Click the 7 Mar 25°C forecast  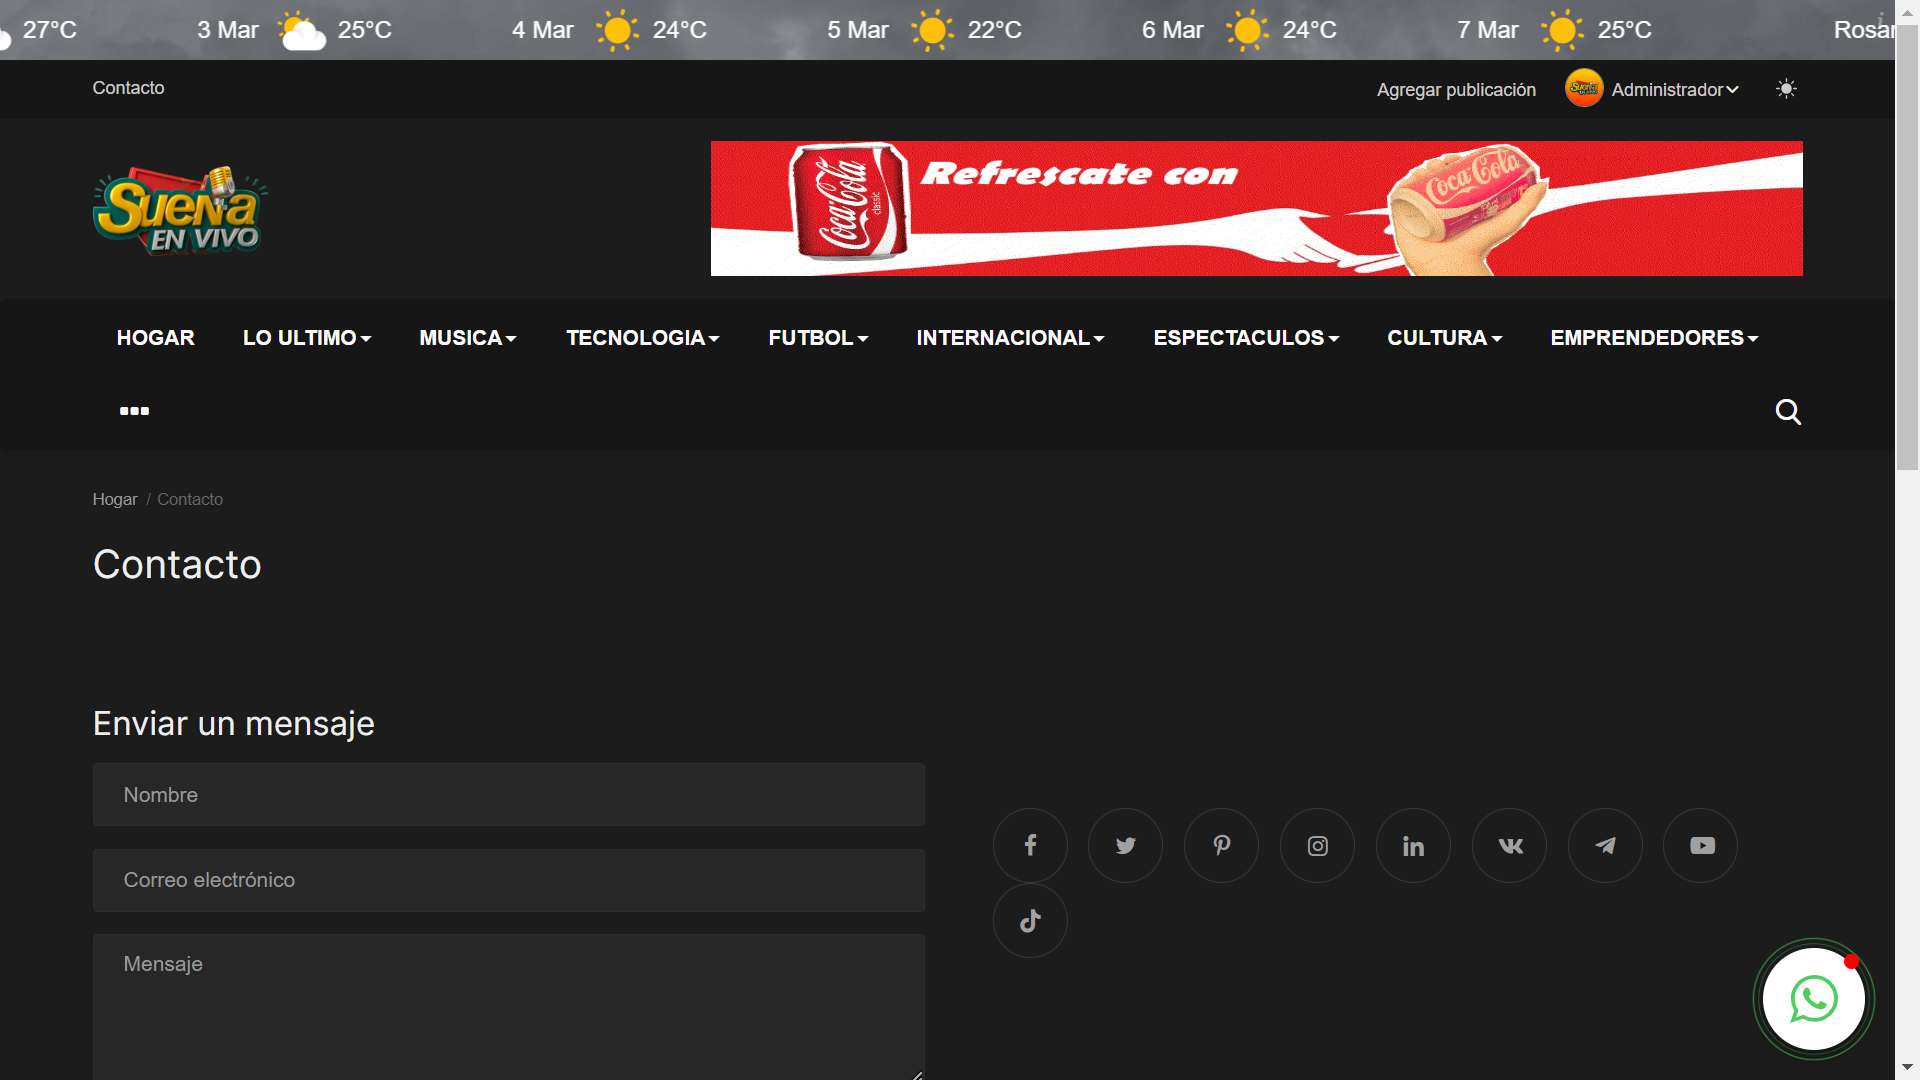coord(1554,30)
